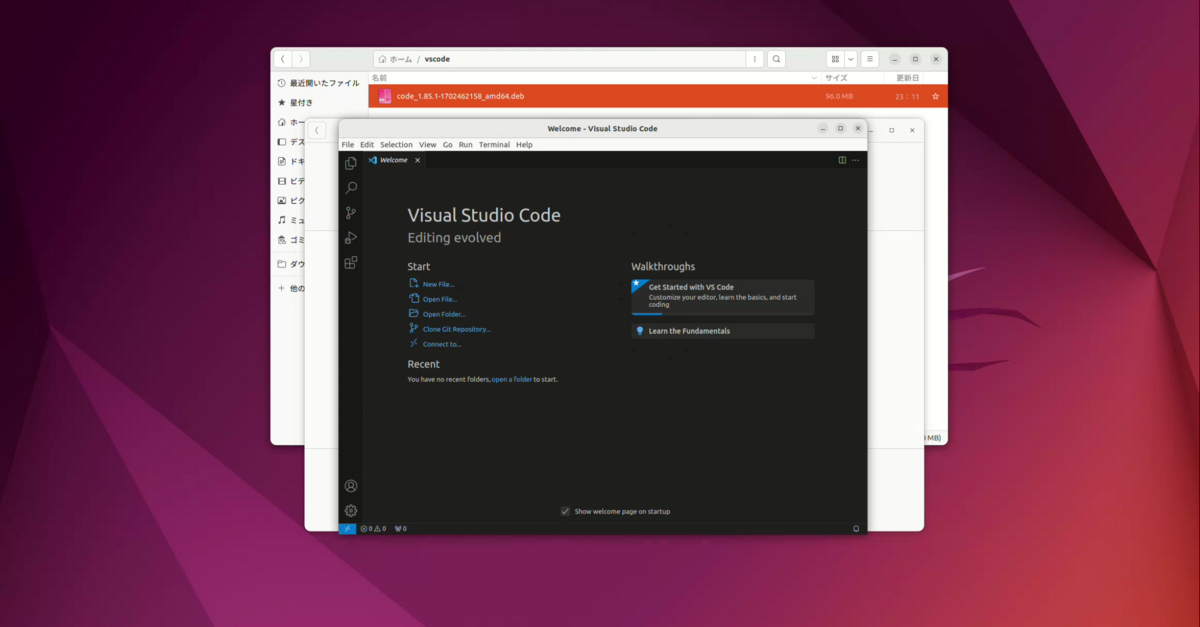This screenshot has height=627, width=1200.
Task: Sort by the modified date column header
Action: (907, 78)
